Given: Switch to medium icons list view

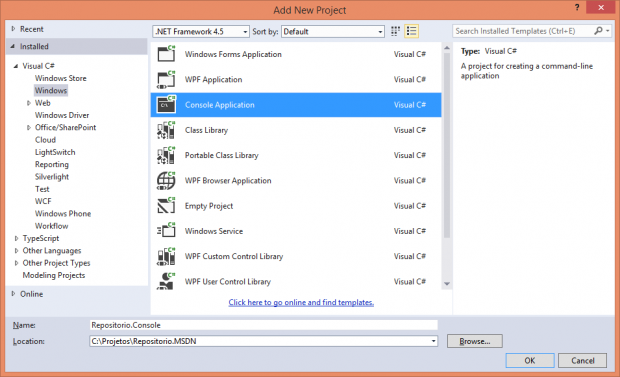Looking at the screenshot, I should 411,31.
